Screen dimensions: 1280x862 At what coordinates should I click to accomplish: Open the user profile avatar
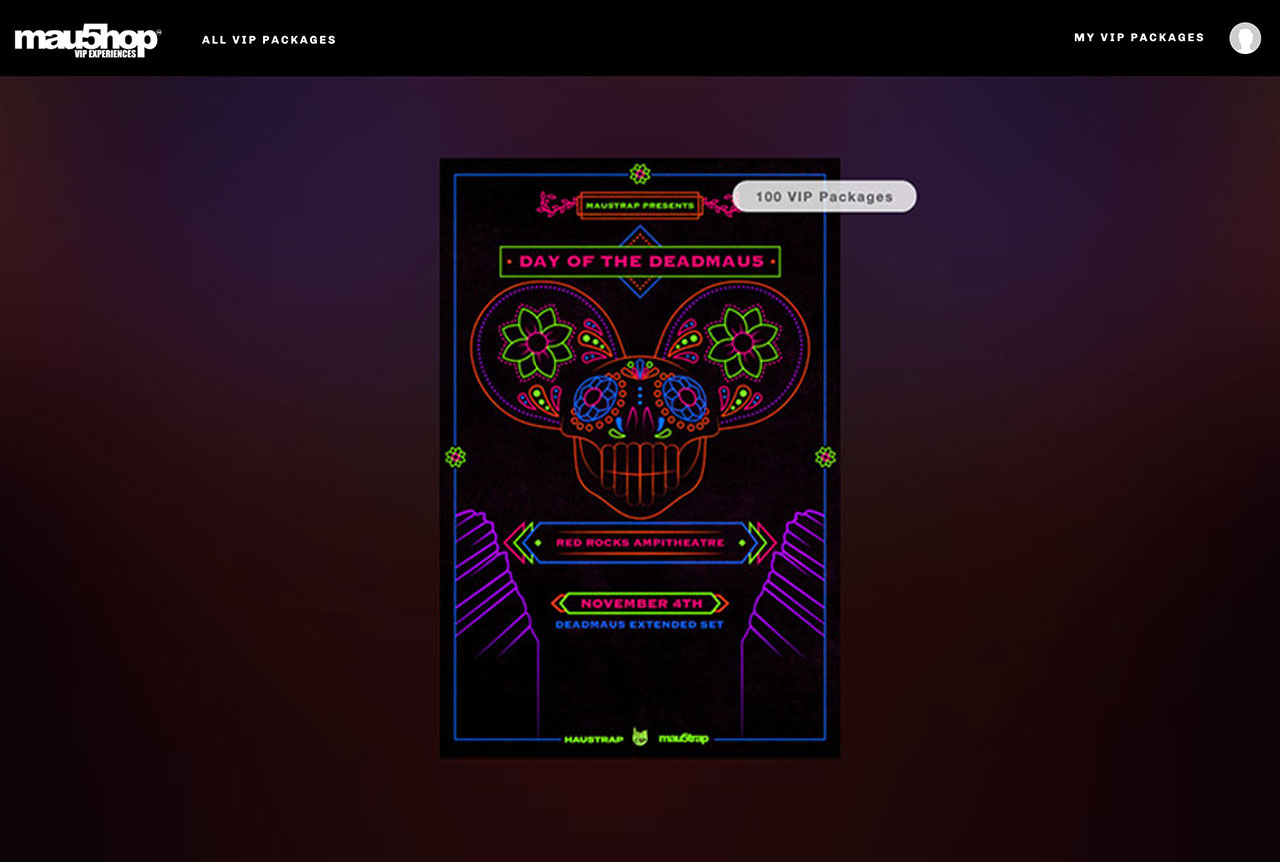point(1245,38)
